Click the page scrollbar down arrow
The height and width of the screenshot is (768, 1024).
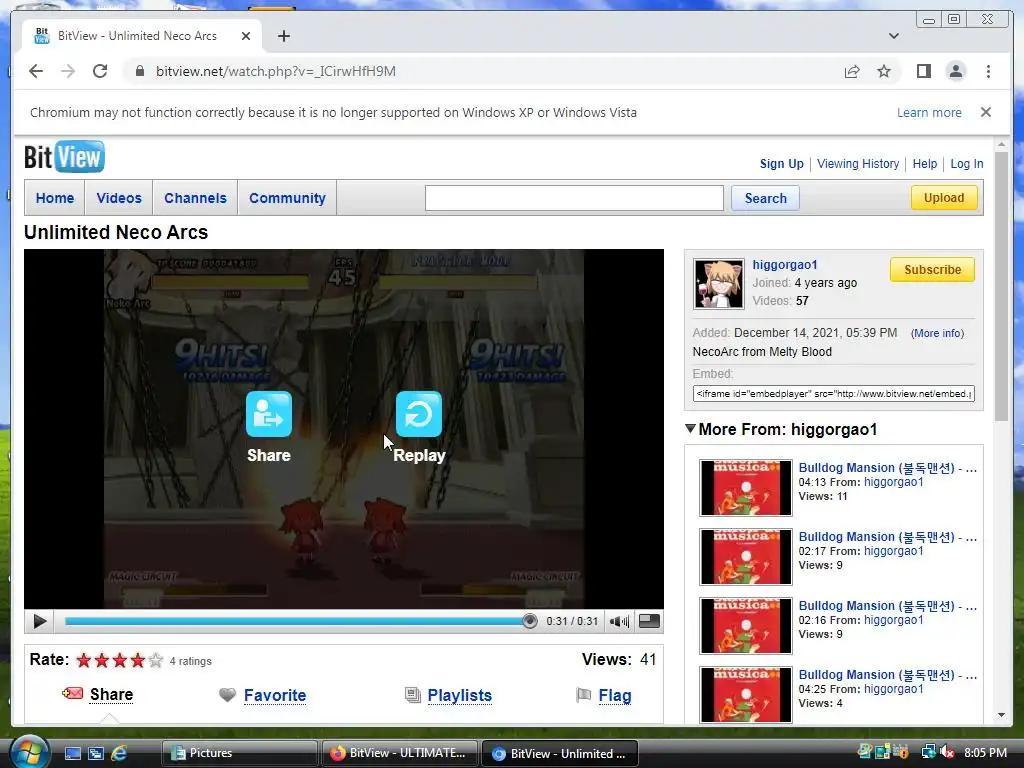click(x=1002, y=715)
